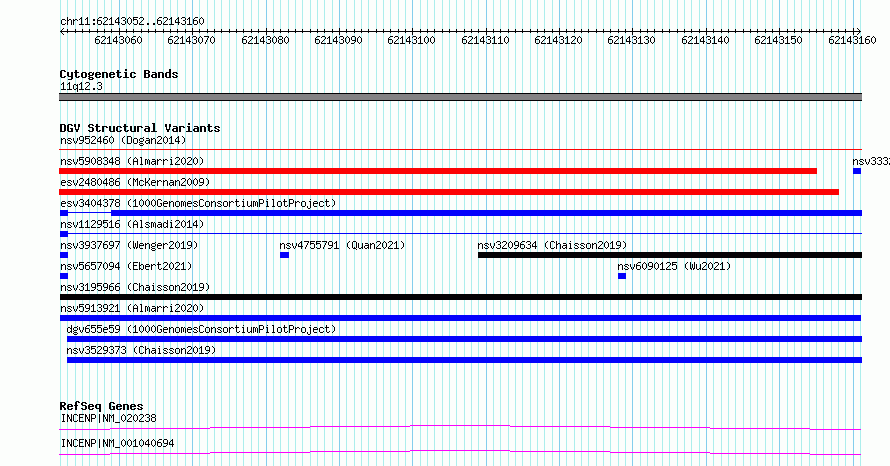Viewport: 890px width, 466px height.
Task: Click the gray 11q12.3 cytogenetic band bar
Action: (x=460, y=97)
